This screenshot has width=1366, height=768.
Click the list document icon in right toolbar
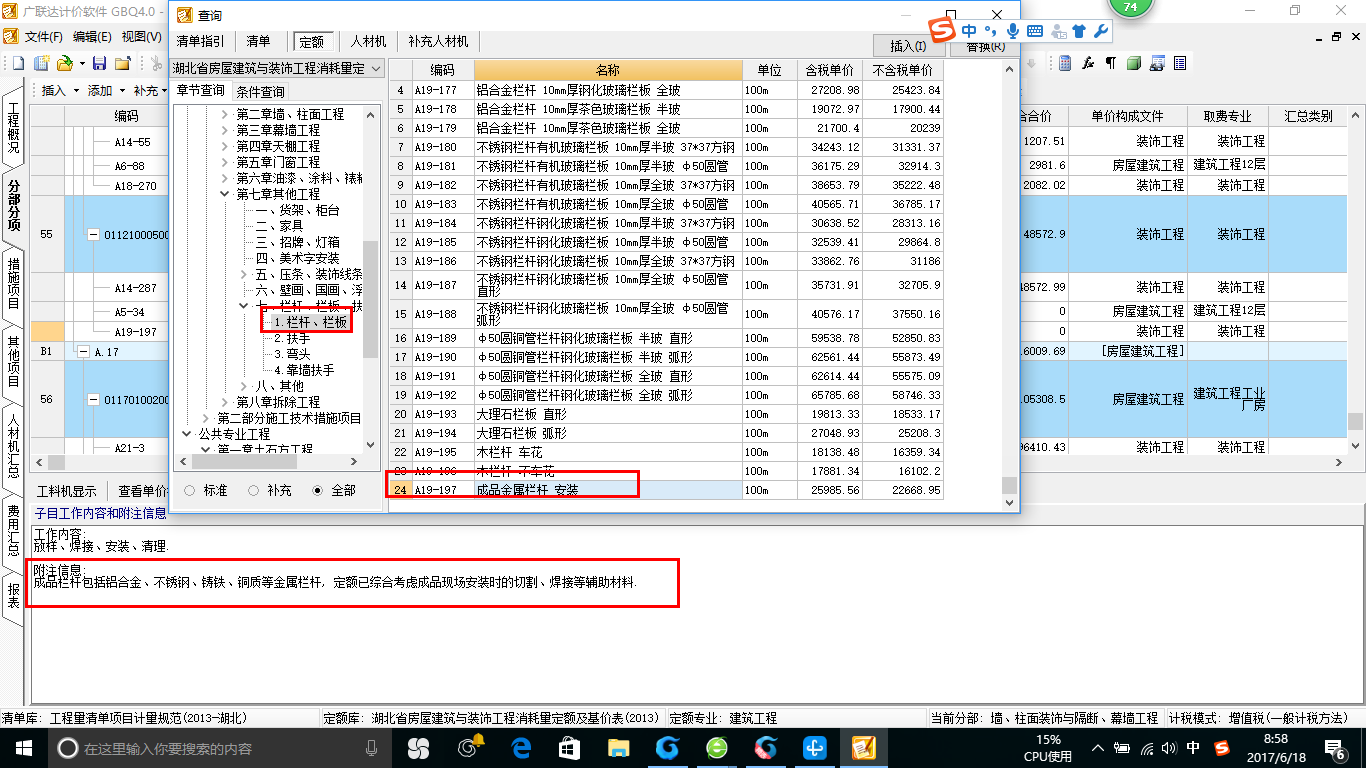[1180, 63]
